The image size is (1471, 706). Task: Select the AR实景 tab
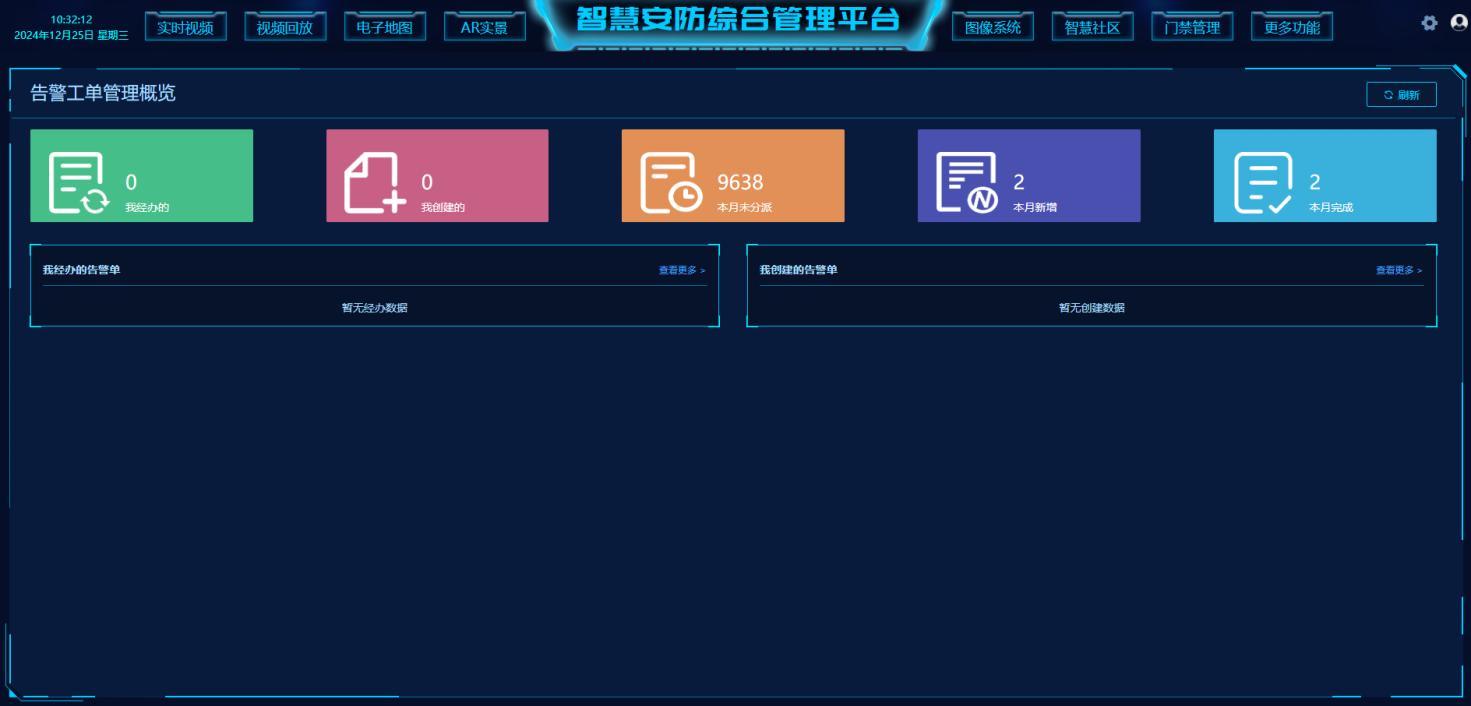[x=485, y=27]
